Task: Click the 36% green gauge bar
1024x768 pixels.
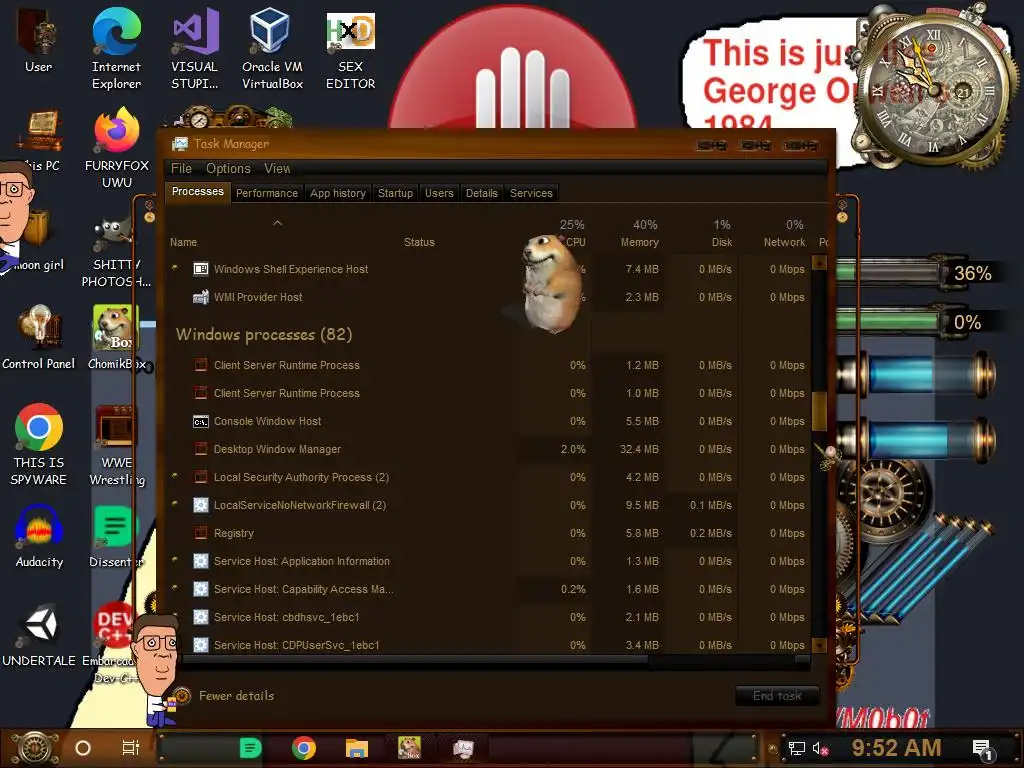Action: point(889,272)
